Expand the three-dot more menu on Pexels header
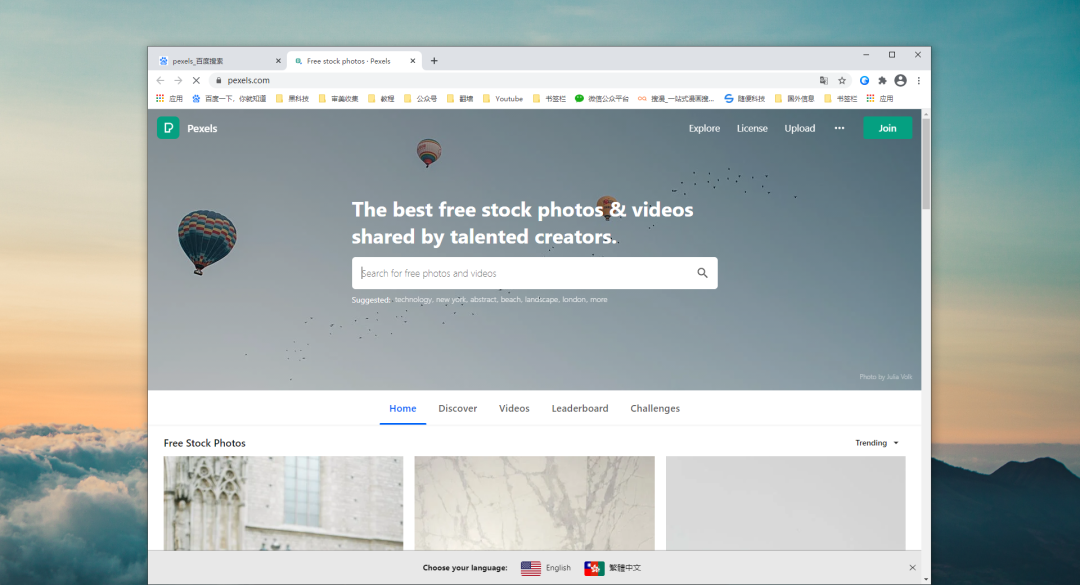The height and width of the screenshot is (585, 1080). click(x=839, y=128)
